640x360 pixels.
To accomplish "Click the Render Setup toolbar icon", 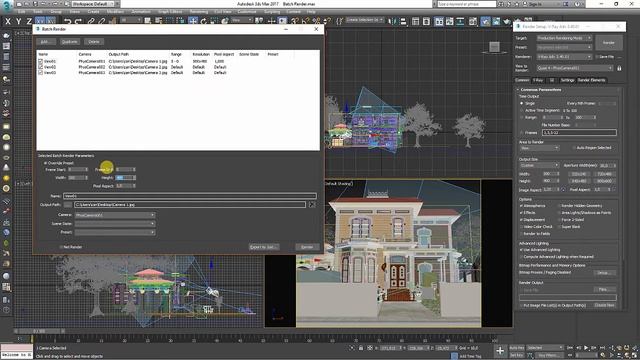I will click(485, 21).
